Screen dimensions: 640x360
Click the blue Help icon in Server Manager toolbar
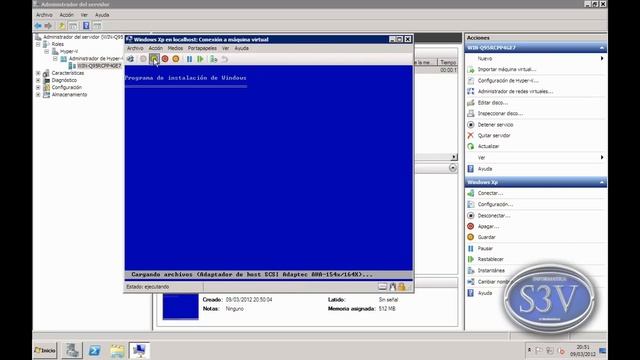pos(86,26)
